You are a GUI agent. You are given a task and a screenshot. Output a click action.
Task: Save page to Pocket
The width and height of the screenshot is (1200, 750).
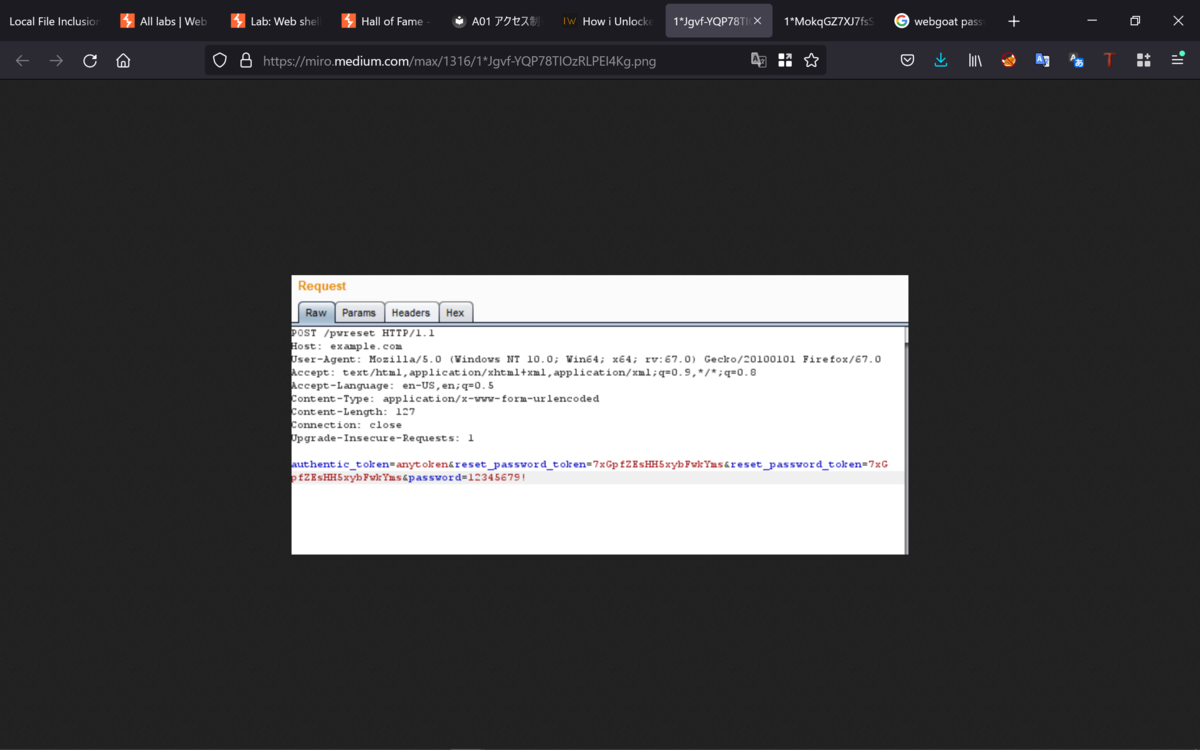(907, 61)
